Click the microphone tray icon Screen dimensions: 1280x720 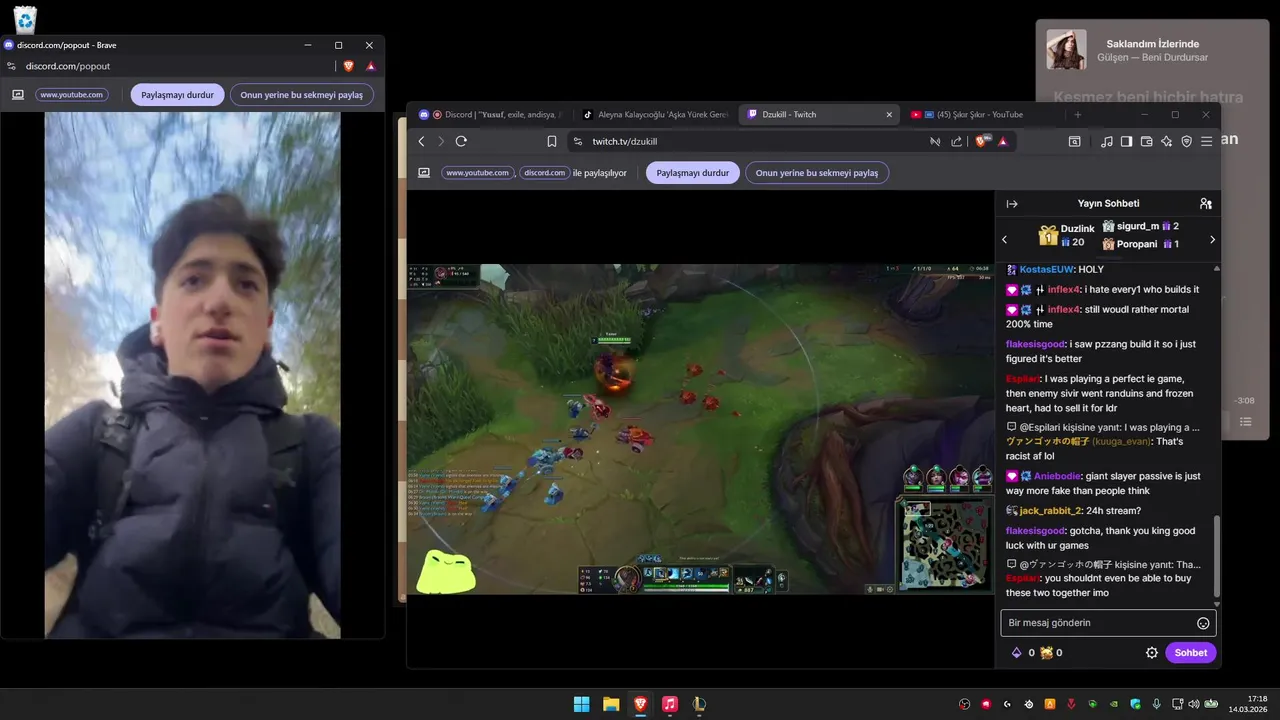click(x=1156, y=704)
